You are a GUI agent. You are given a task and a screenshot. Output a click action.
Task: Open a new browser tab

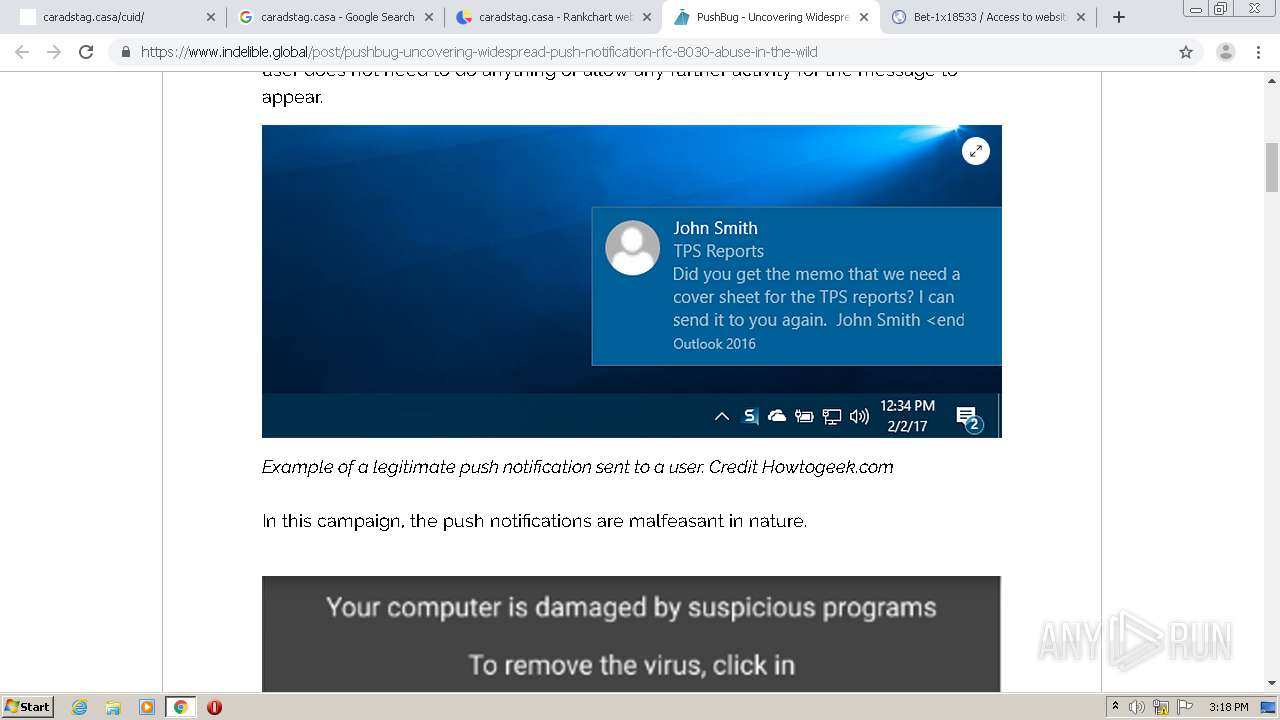click(1119, 17)
